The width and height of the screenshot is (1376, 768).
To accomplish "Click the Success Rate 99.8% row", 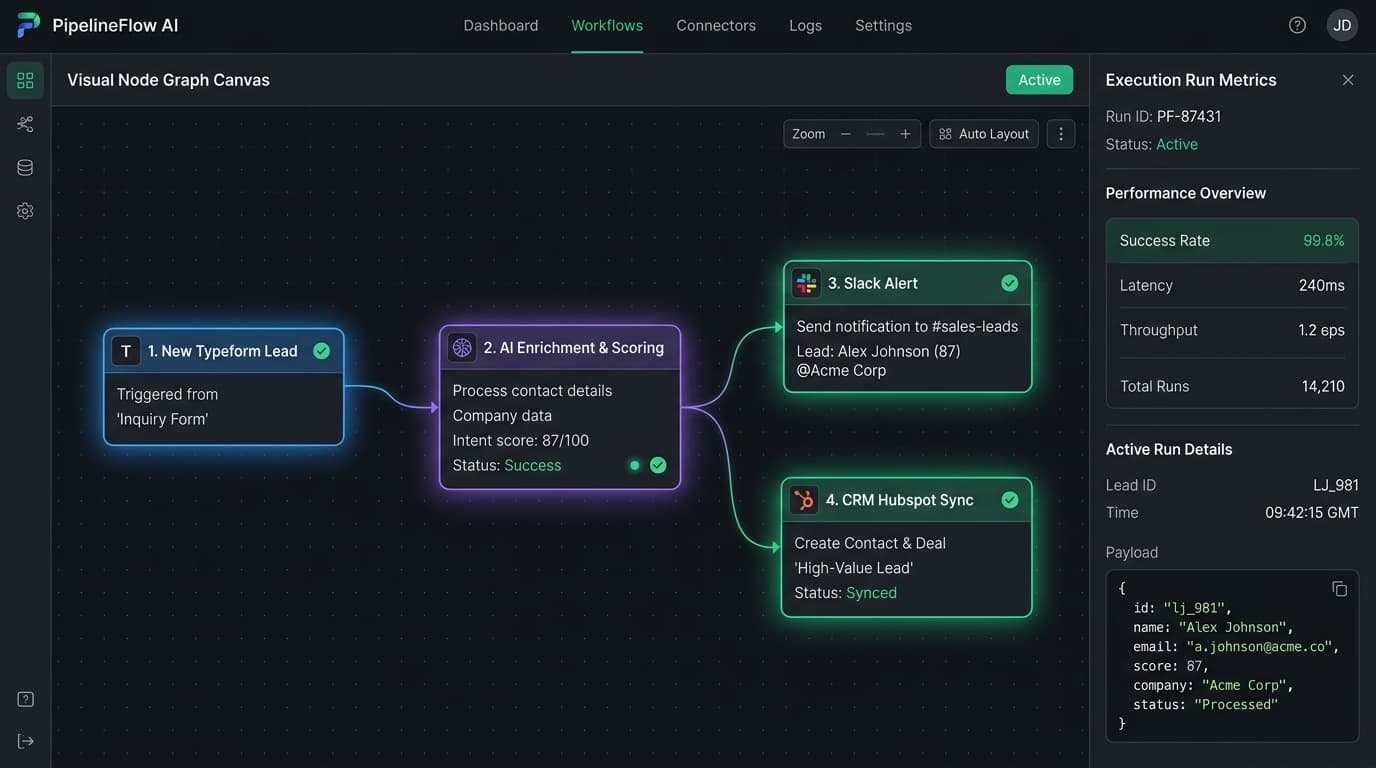I will (x=1232, y=241).
